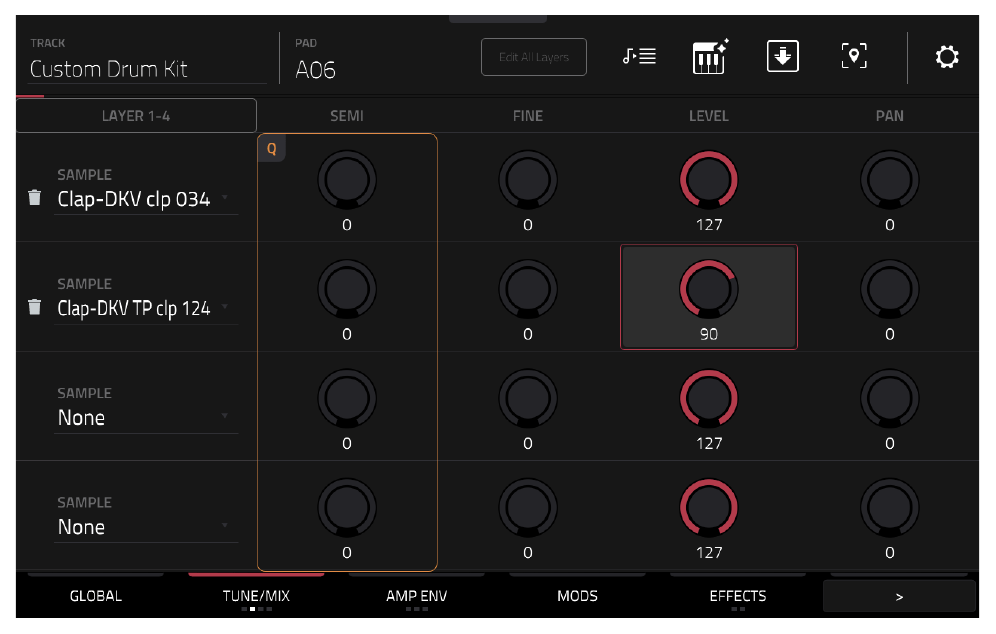Select the LEVEL knob for Clap-DKV TP clp 124
The width and height of the screenshot is (996, 634).
pyautogui.click(x=709, y=289)
